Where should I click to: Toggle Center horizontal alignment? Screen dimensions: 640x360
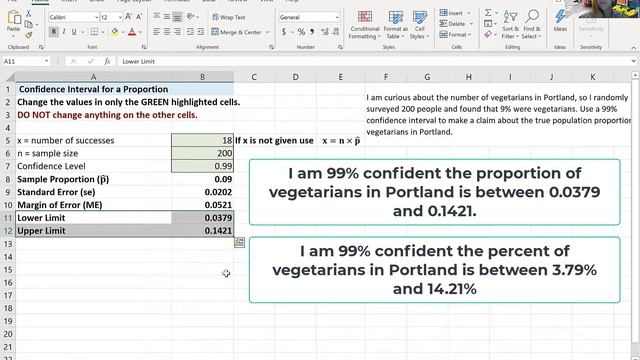click(167, 32)
